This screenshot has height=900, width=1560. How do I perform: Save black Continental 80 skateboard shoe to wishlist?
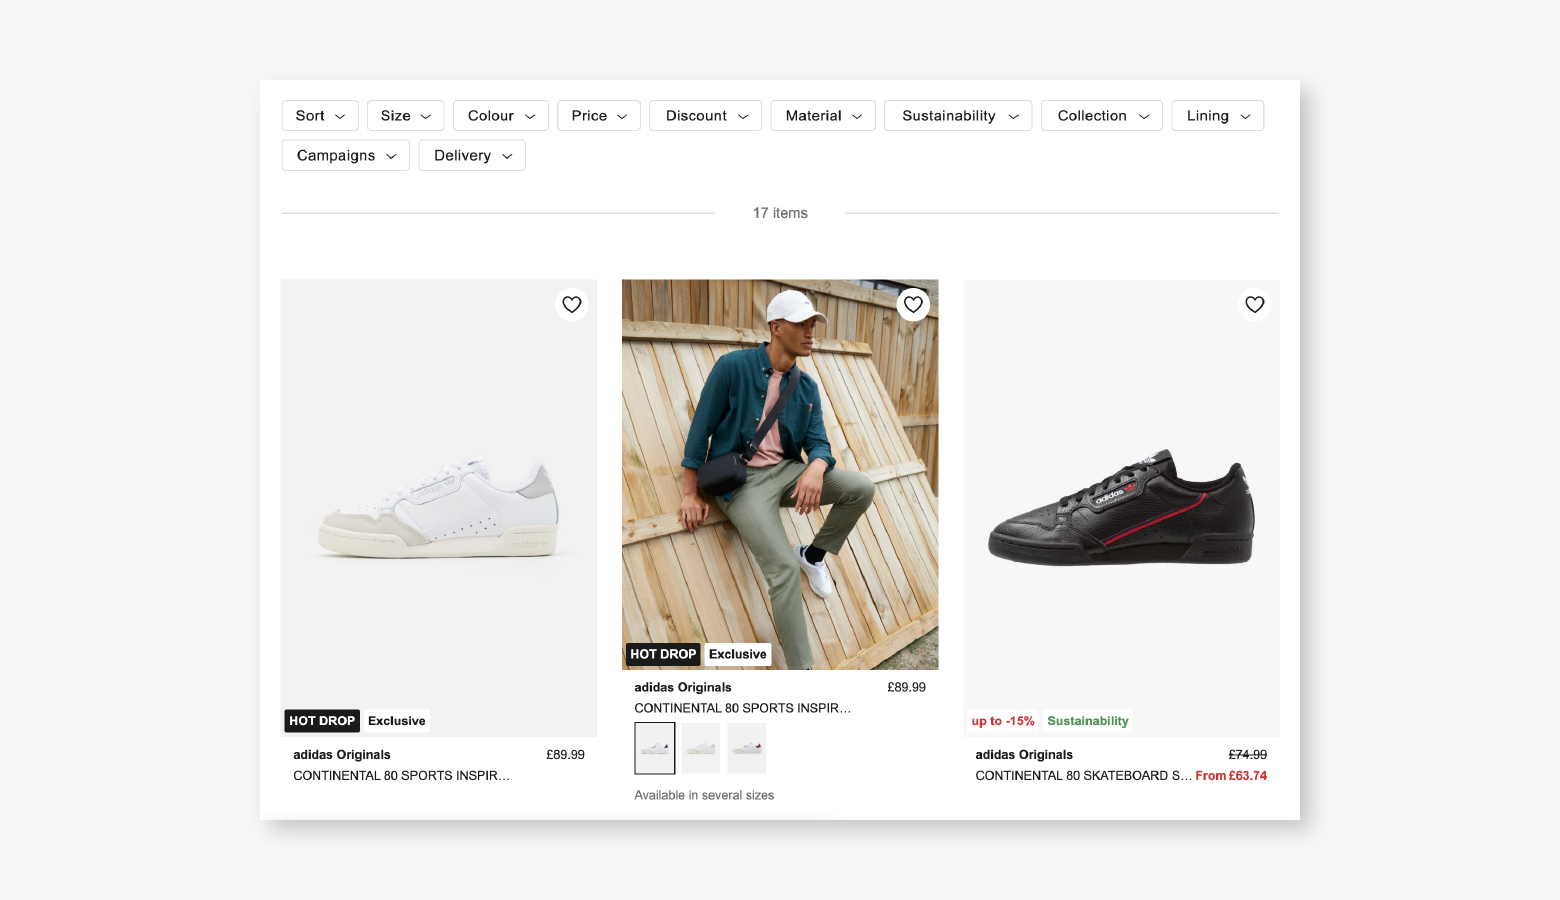click(x=1254, y=304)
